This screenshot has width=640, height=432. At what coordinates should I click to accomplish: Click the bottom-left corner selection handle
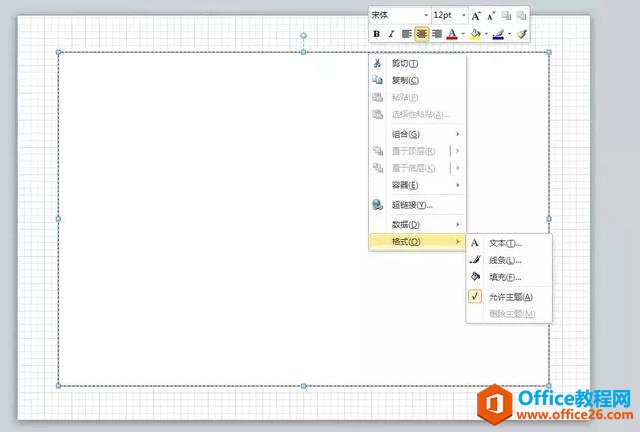pyautogui.click(x=58, y=386)
